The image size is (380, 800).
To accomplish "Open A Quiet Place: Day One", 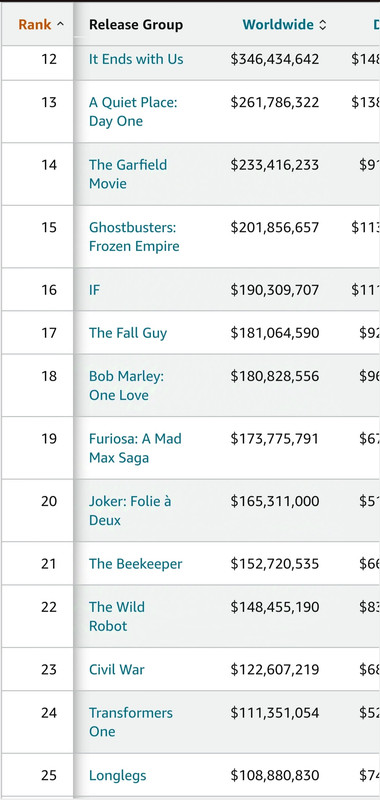I will (133, 112).
